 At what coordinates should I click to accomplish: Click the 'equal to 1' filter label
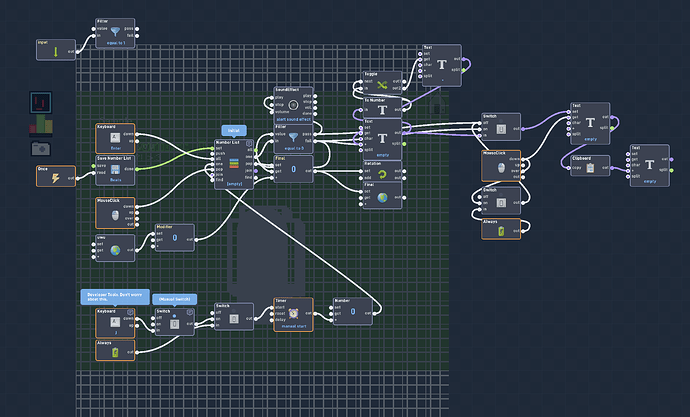point(115,43)
